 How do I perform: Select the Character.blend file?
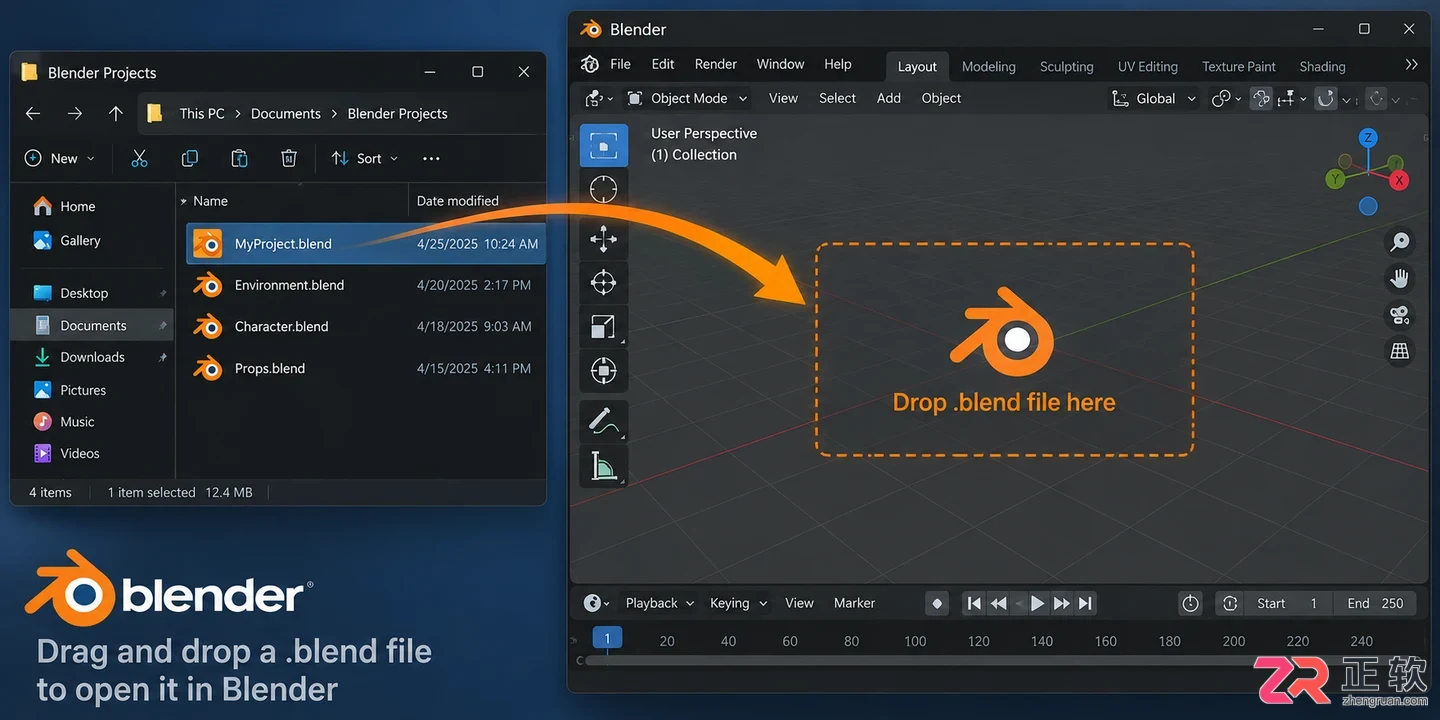click(x=366, y=326)
